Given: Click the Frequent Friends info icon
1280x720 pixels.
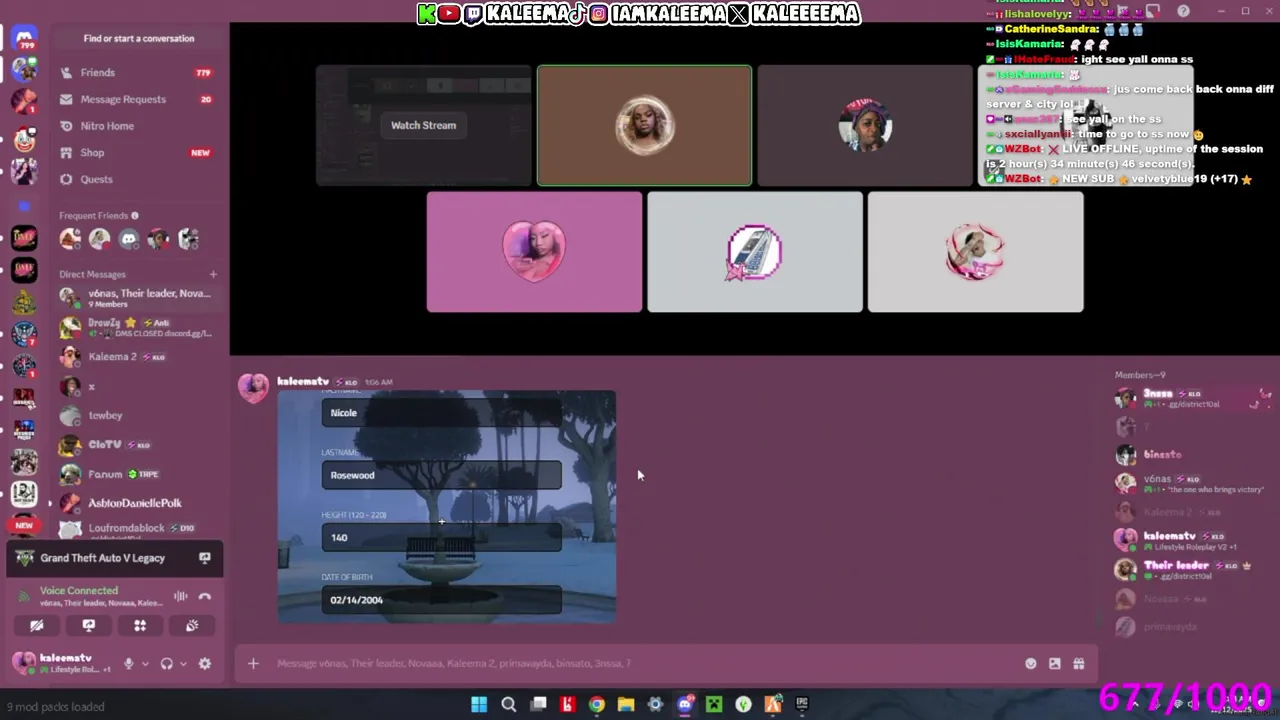Looking at the screenshot, I should (135, 215).
